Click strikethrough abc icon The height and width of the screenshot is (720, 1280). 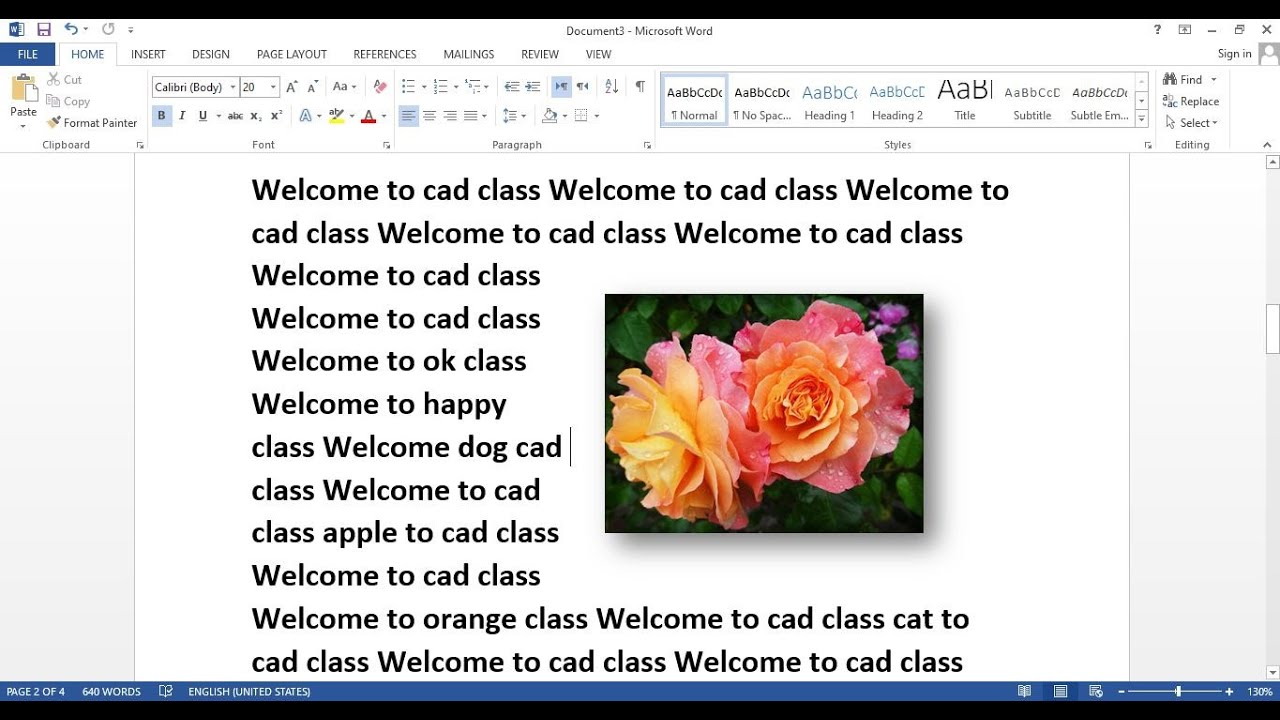pyautogui.click(x=235, y=116)
